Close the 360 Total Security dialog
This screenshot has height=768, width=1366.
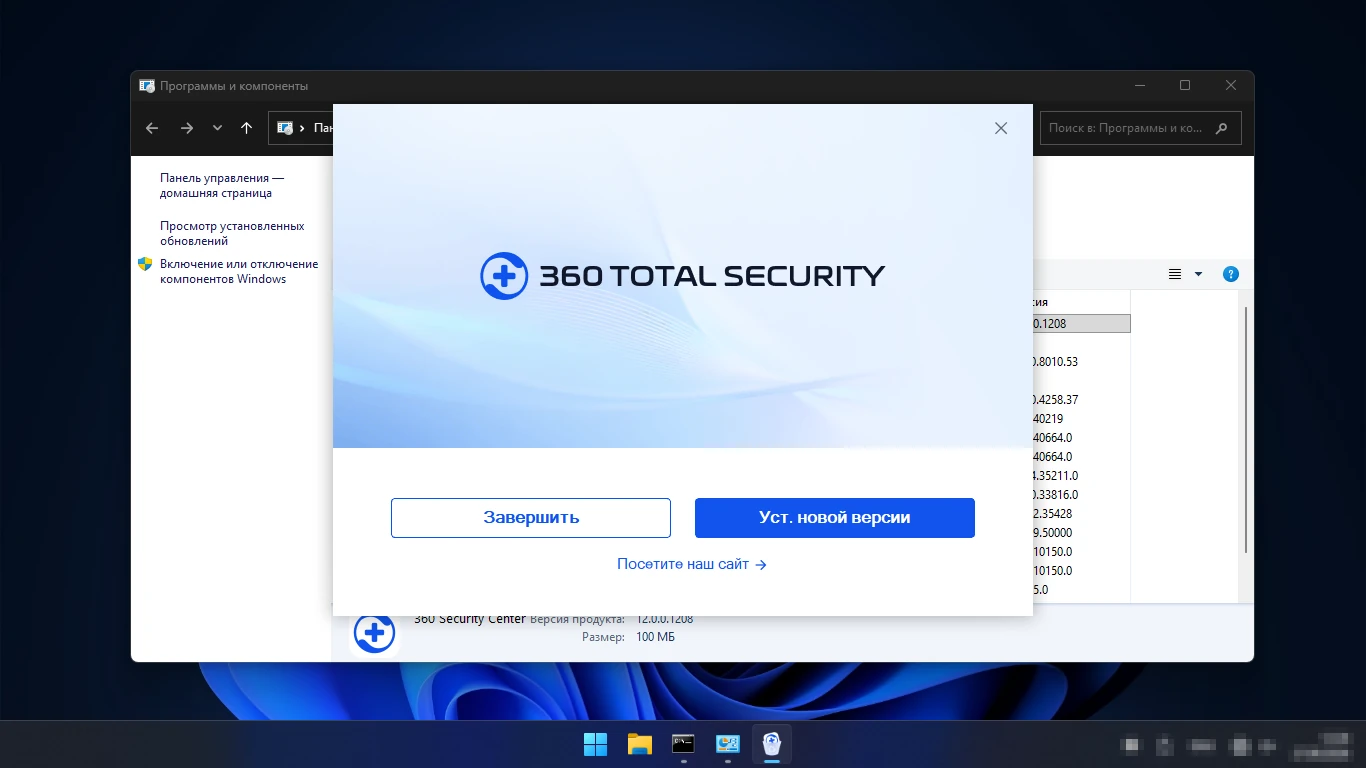[x=1000, y=128]
